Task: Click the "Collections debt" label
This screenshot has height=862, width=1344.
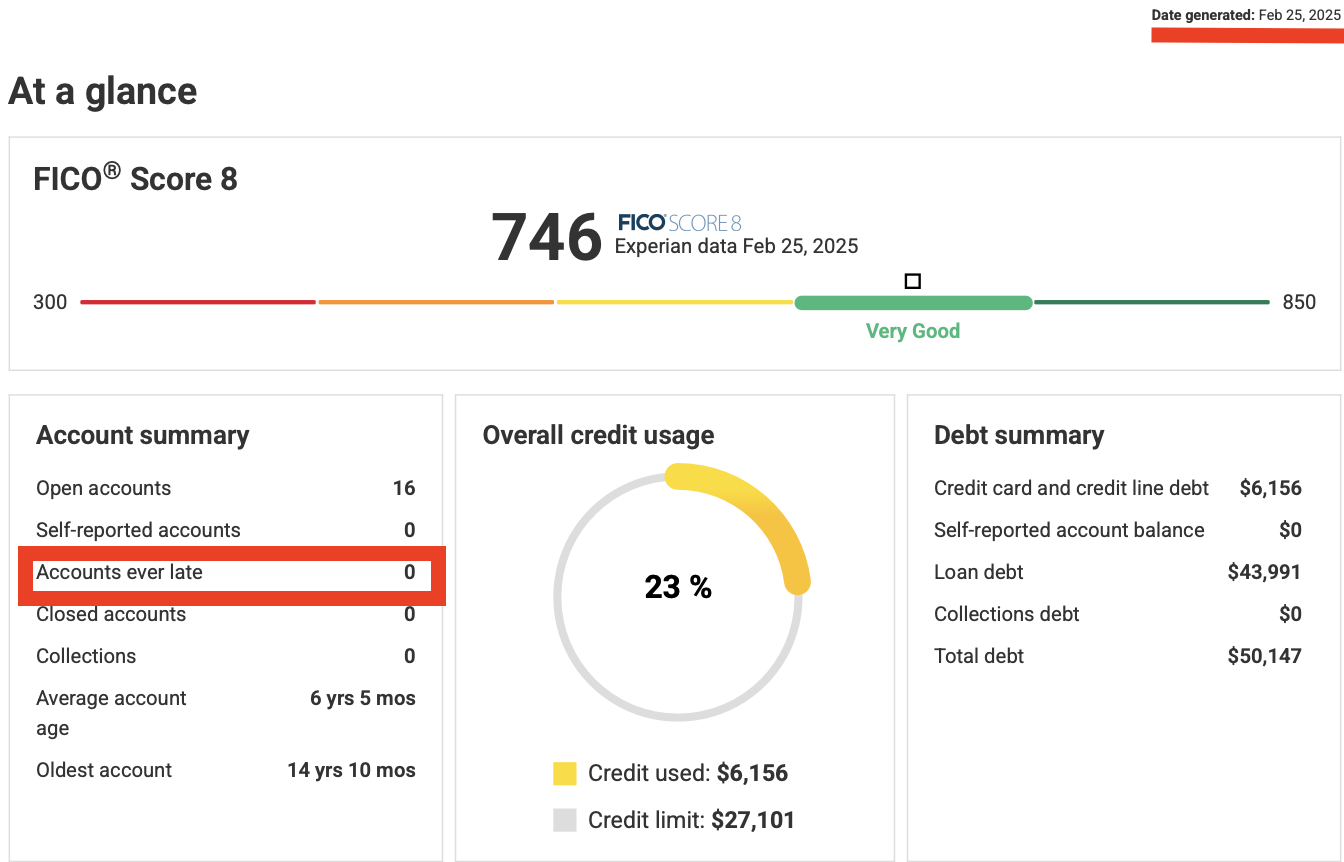Action: [1007, 614]
